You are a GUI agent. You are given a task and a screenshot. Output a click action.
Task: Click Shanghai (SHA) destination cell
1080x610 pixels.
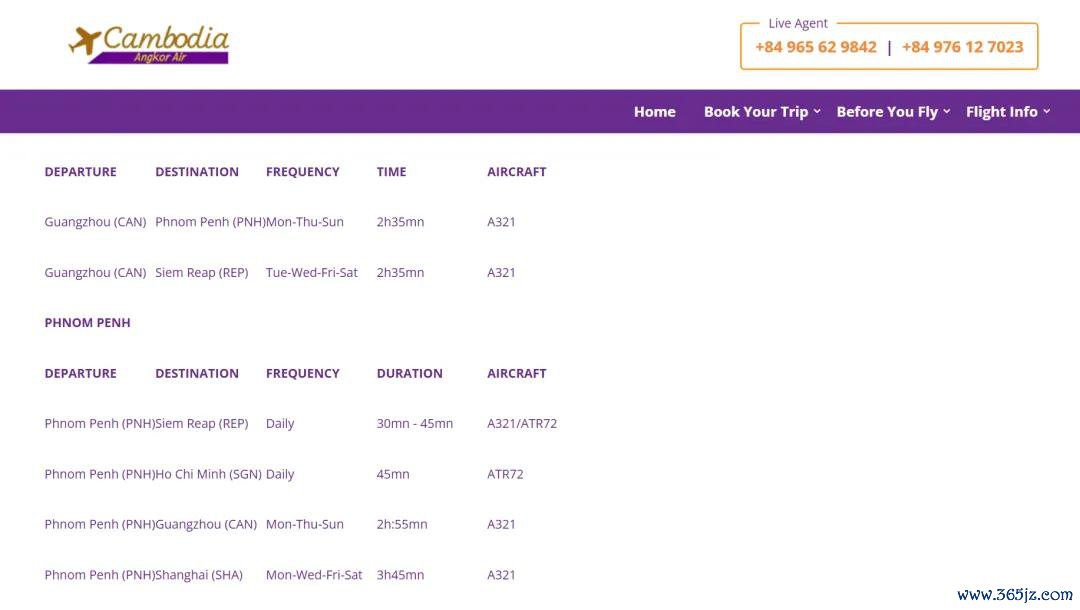[198, 575]
